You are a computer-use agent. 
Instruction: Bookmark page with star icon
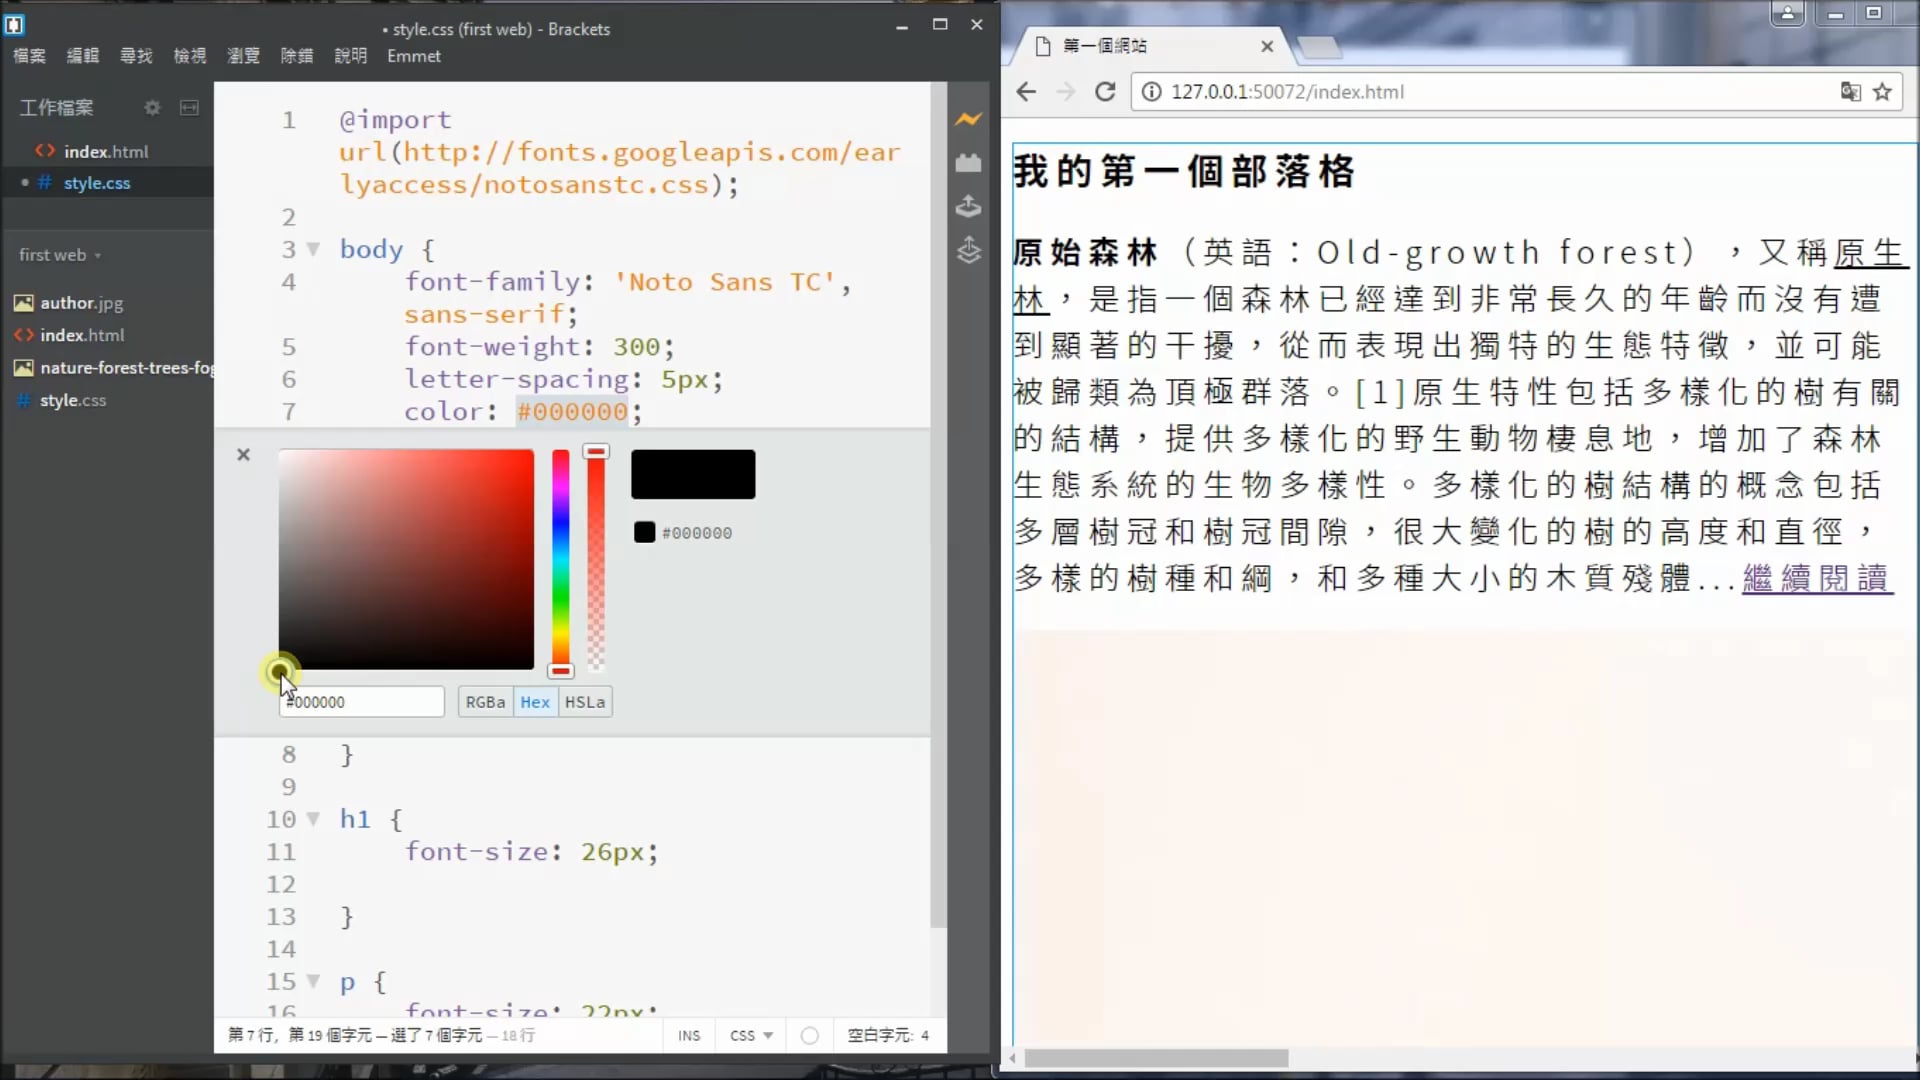click(x=1882, y=92)
